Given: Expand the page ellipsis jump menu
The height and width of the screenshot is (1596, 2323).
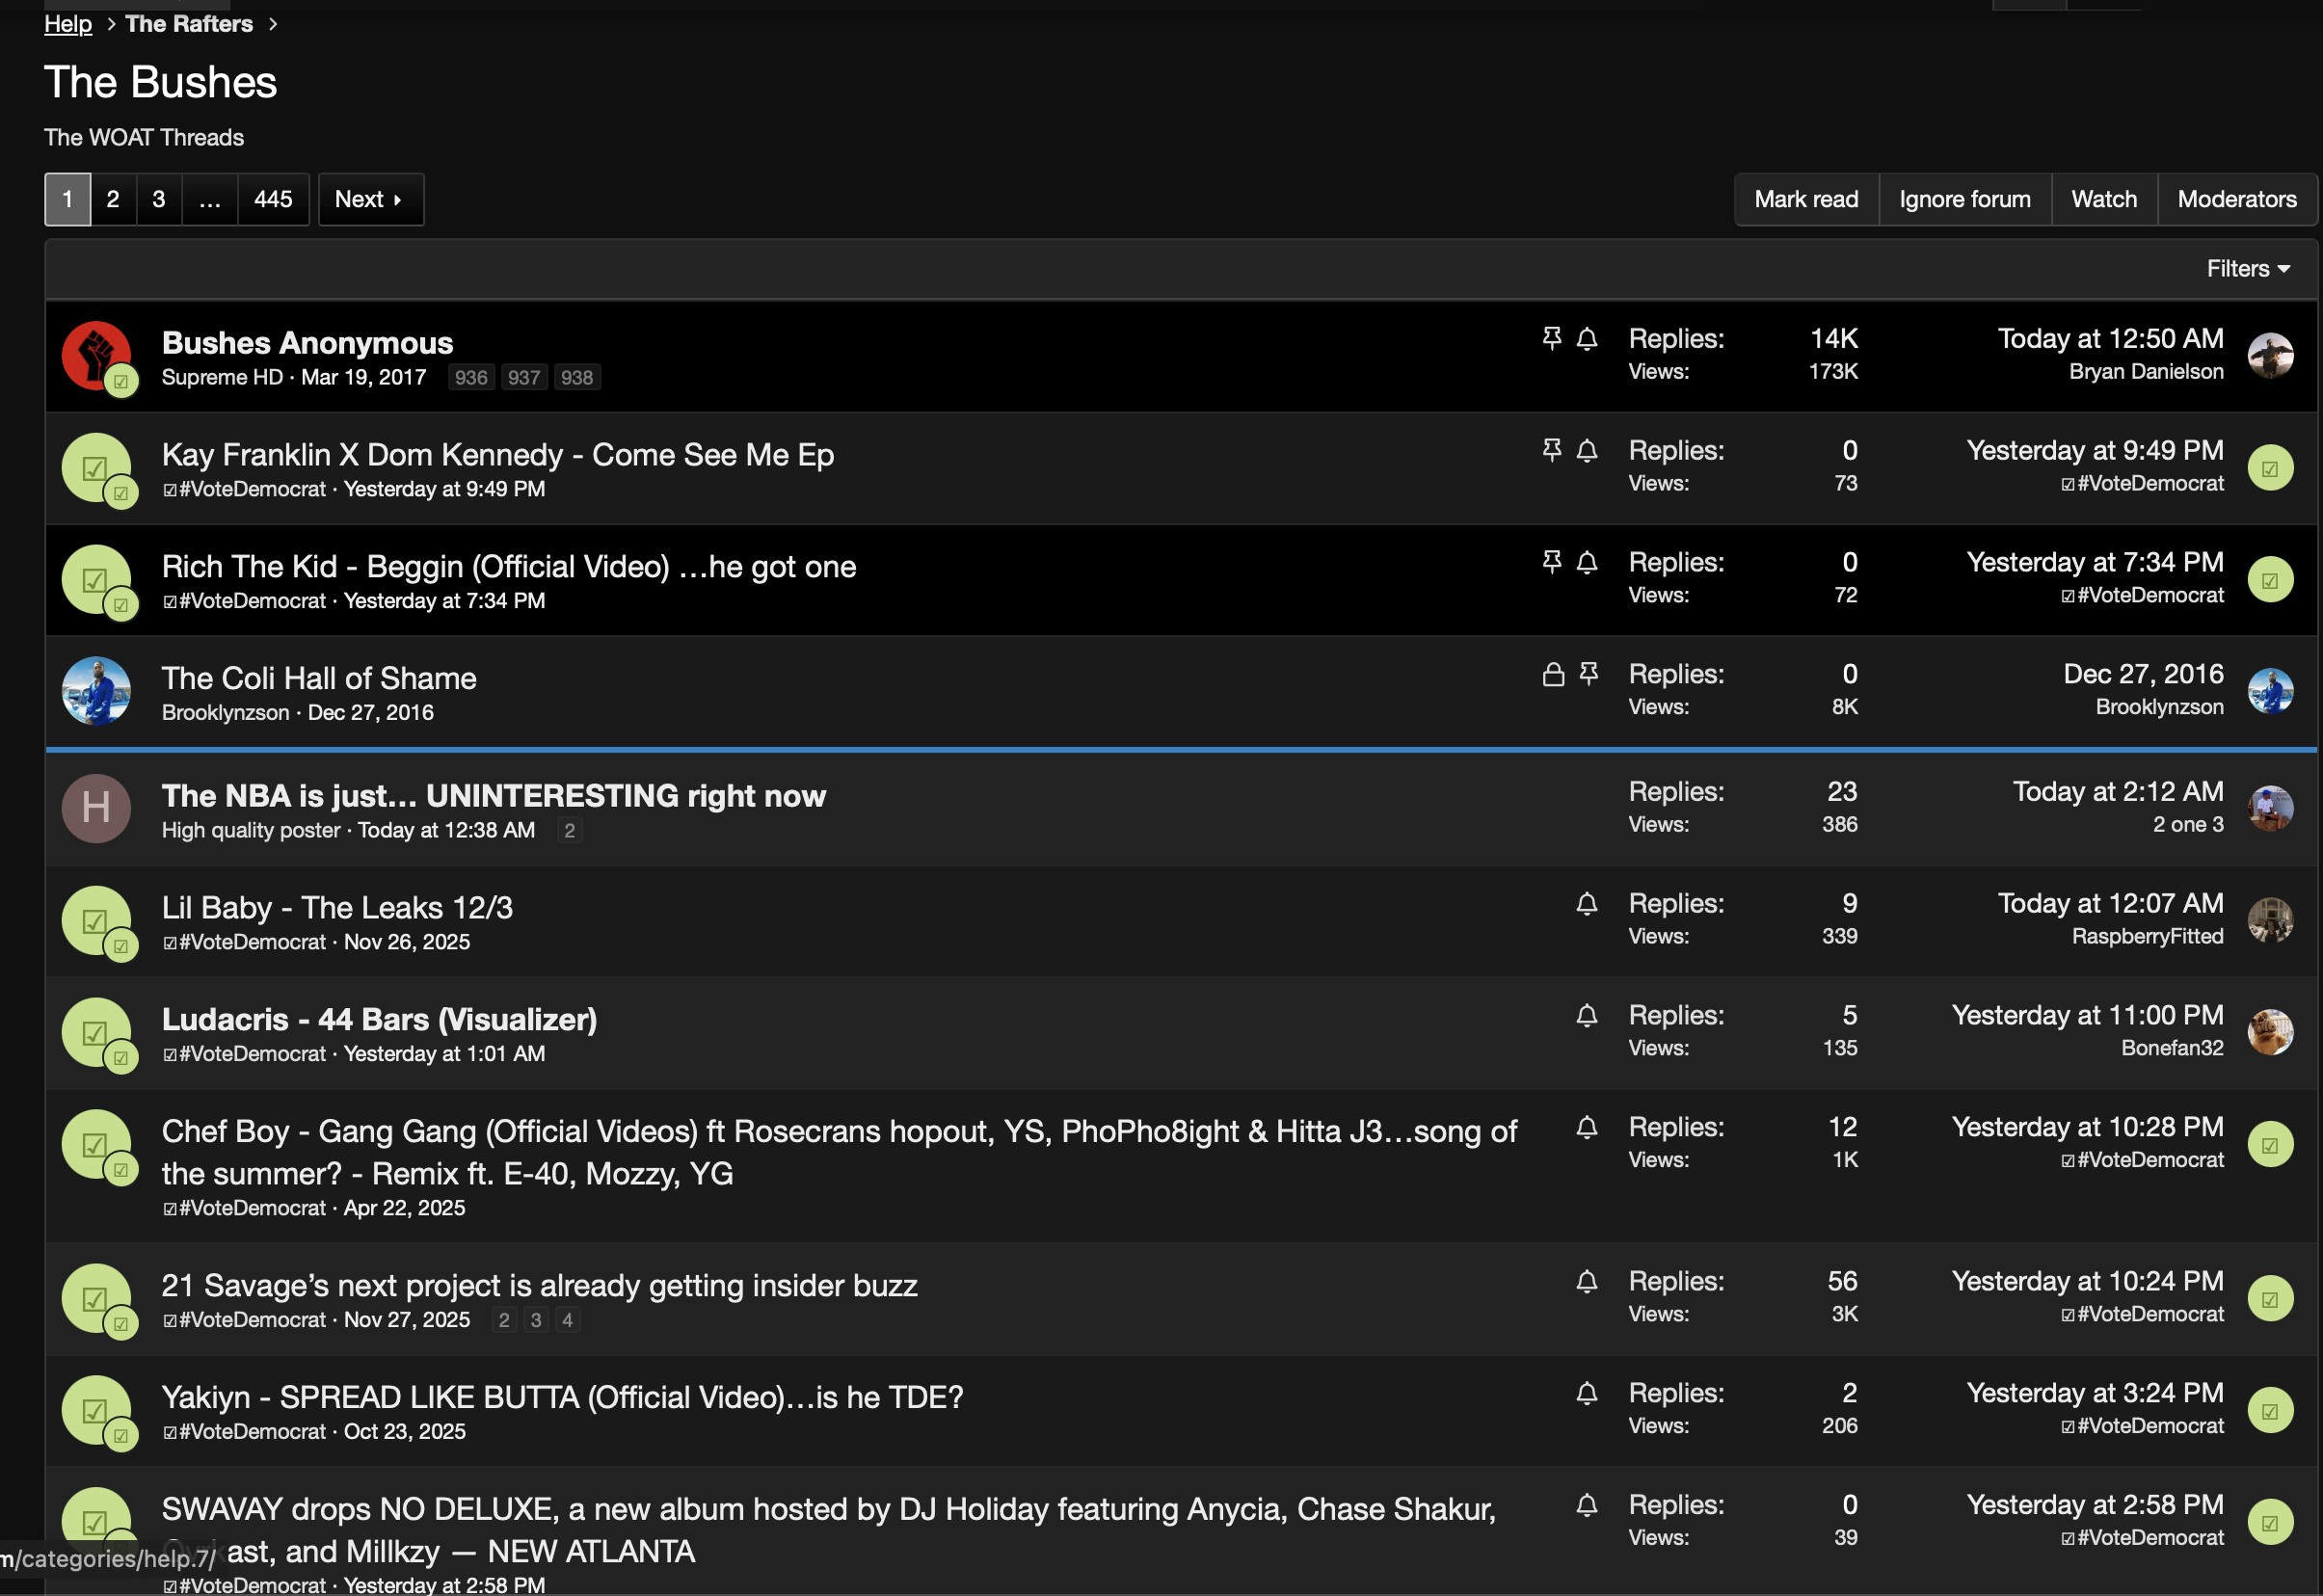Looking at the screenshot, I should point(209,199).
